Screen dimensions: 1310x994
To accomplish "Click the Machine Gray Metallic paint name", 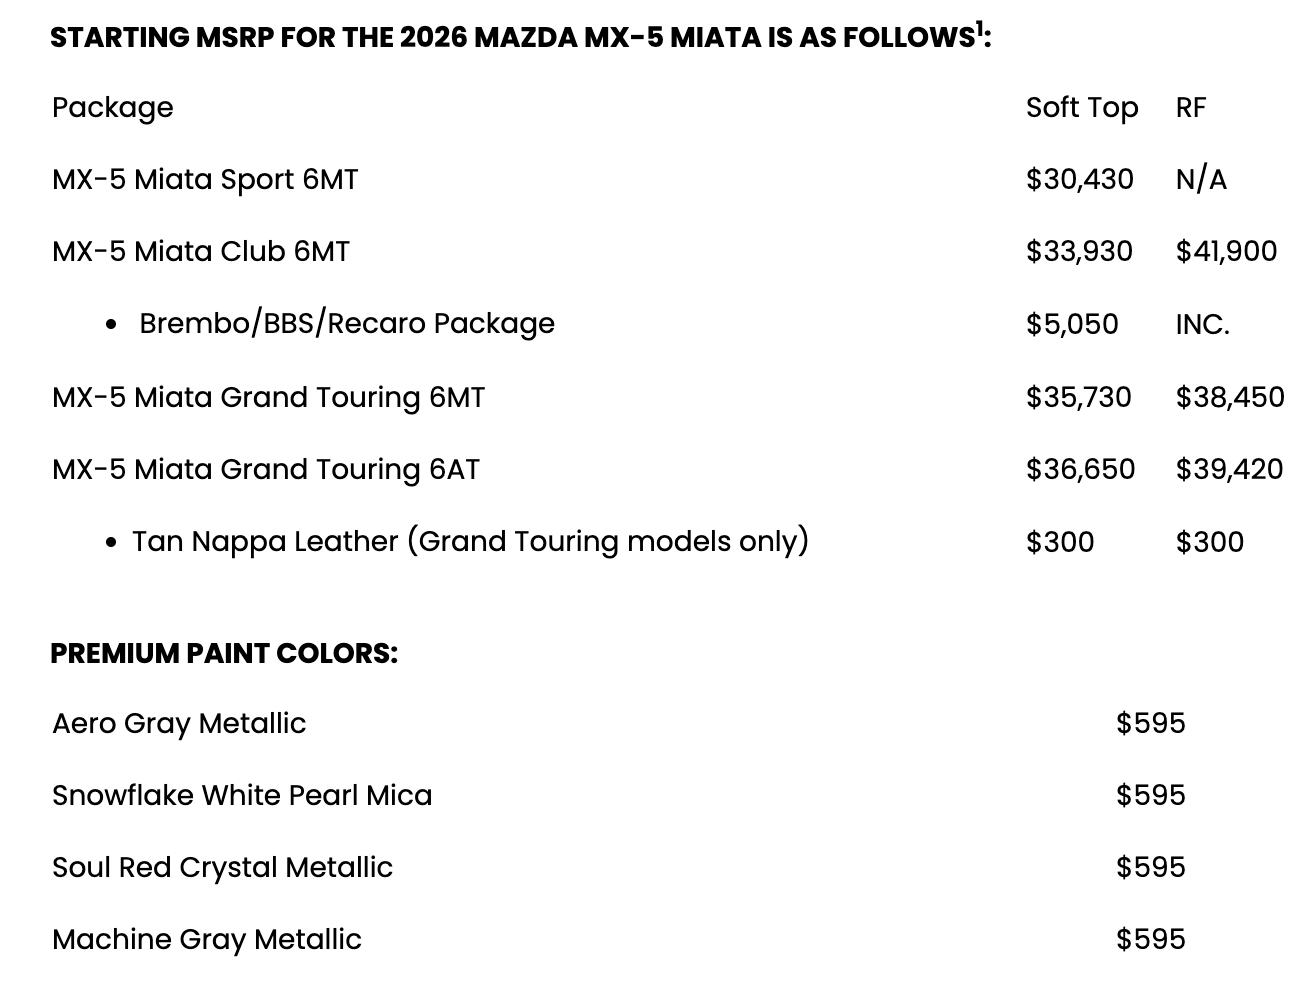I will 207,939.
